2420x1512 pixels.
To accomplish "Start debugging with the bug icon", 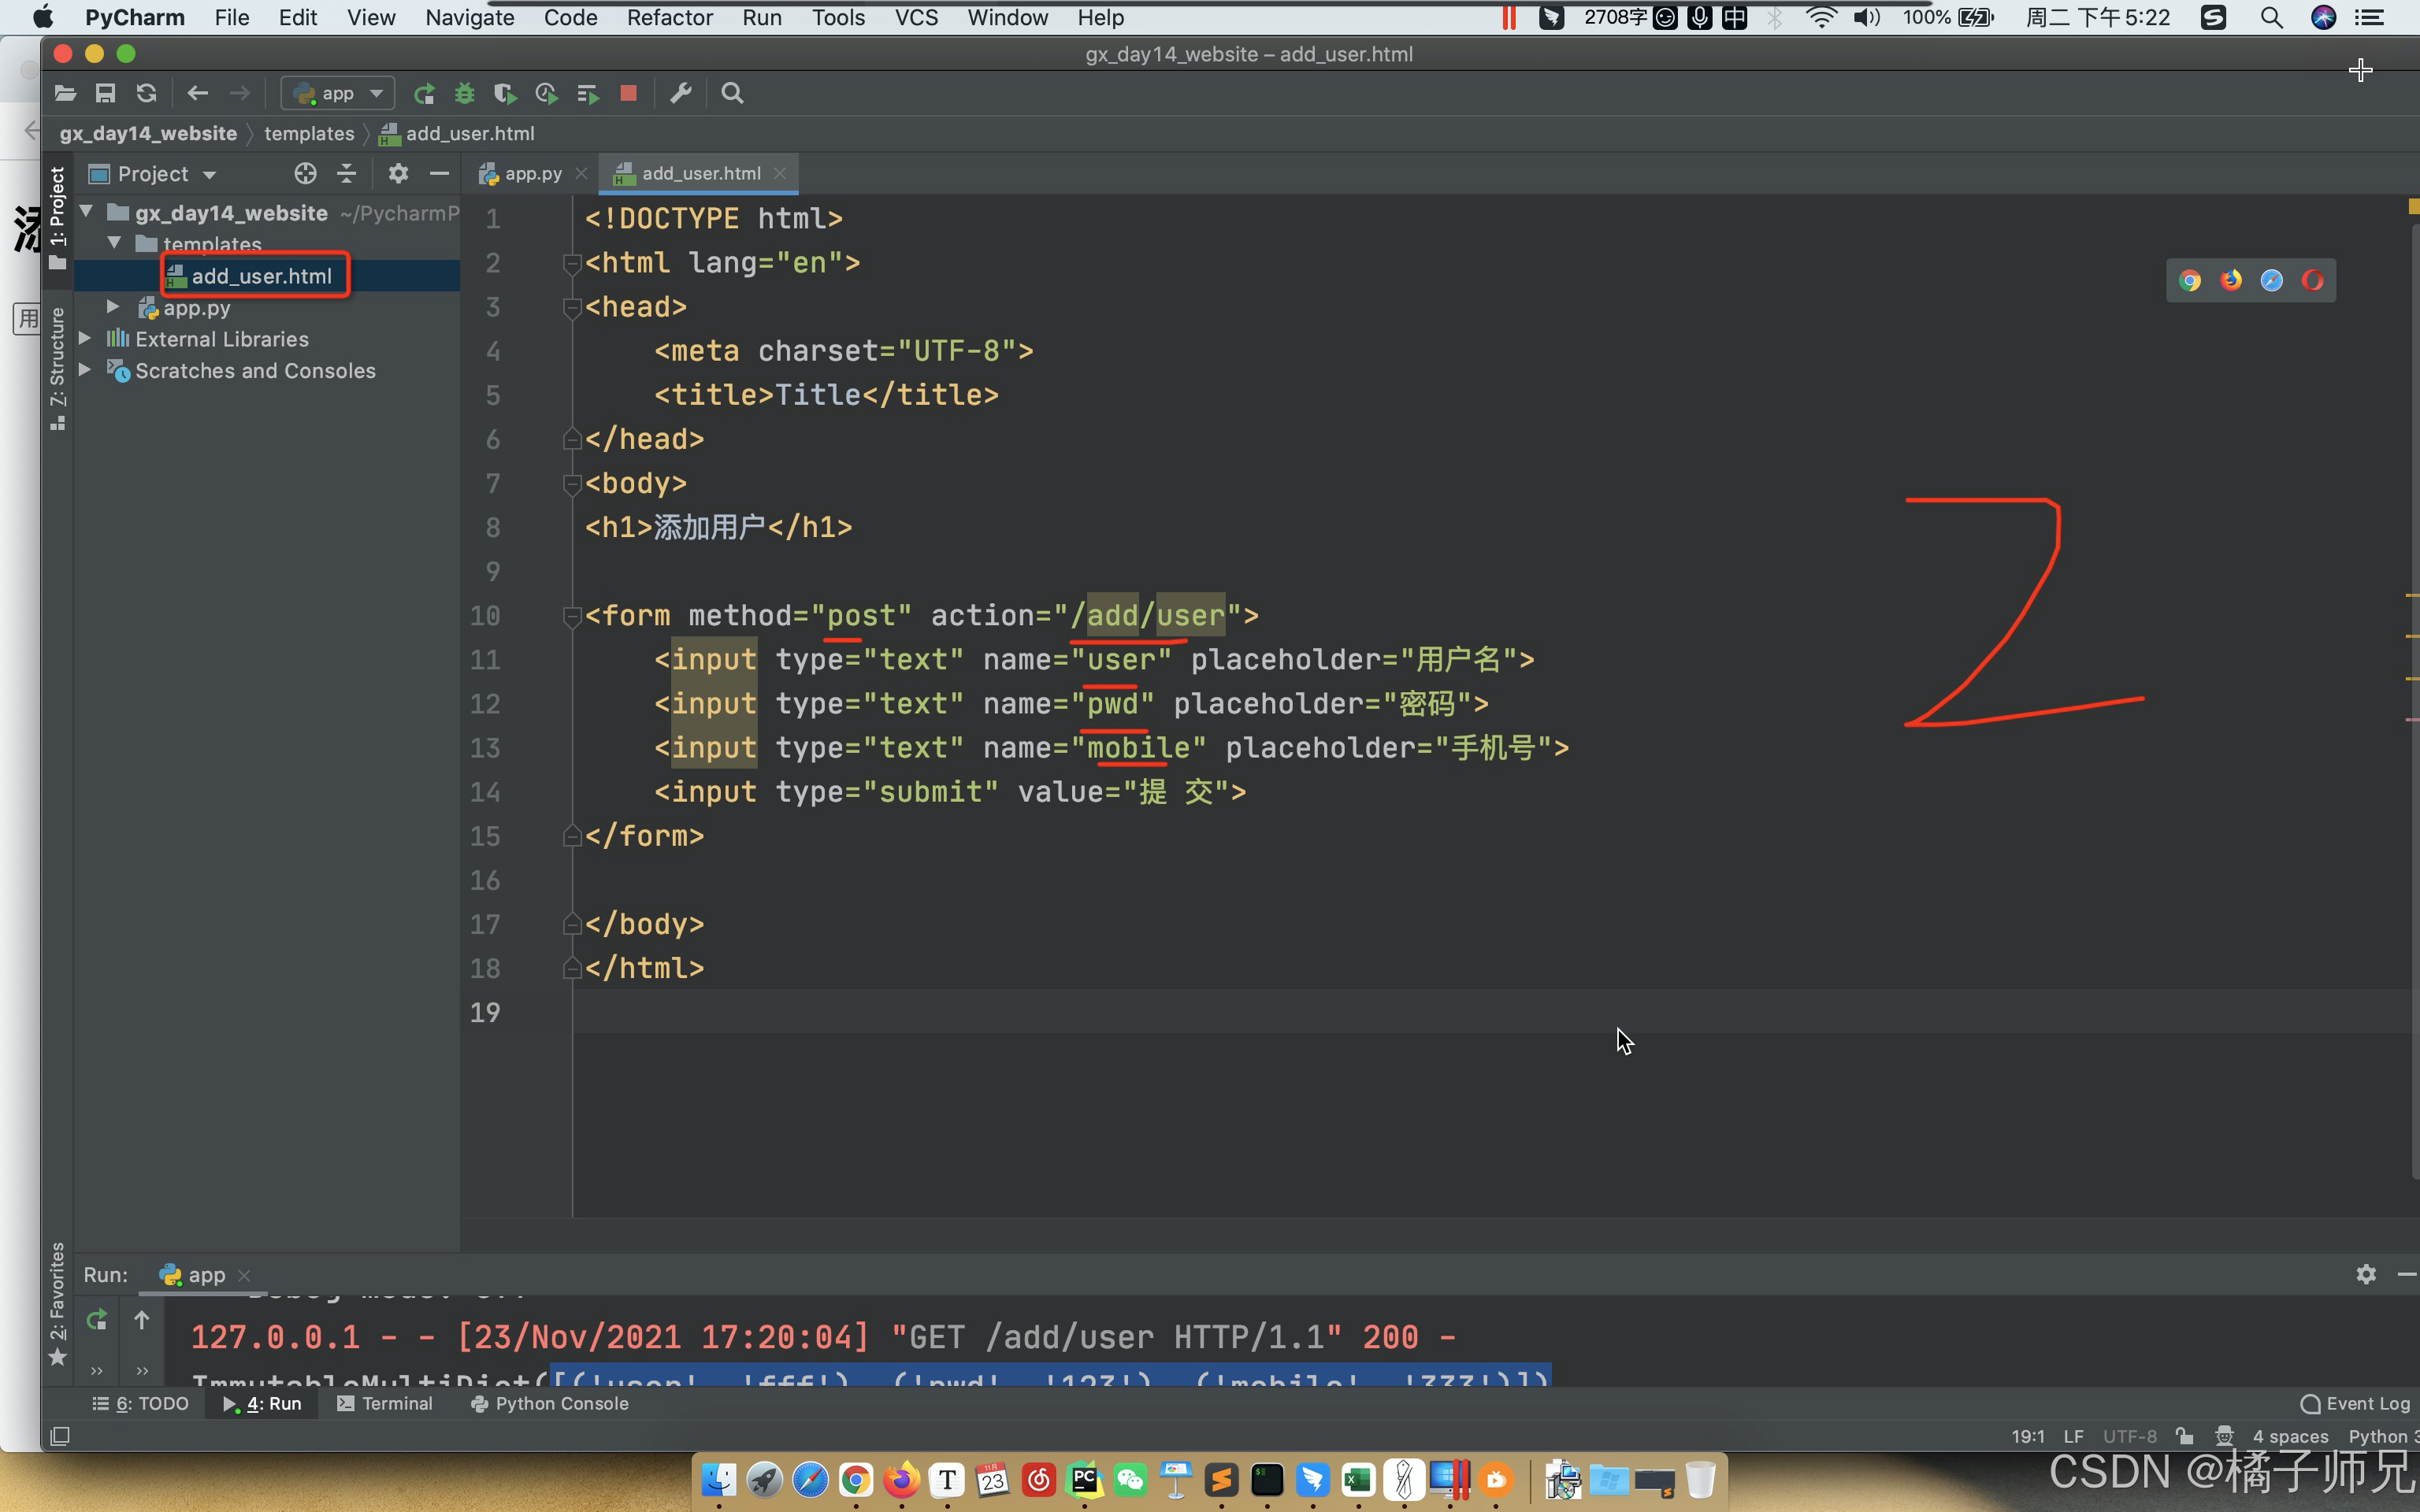I will (464, 93).
